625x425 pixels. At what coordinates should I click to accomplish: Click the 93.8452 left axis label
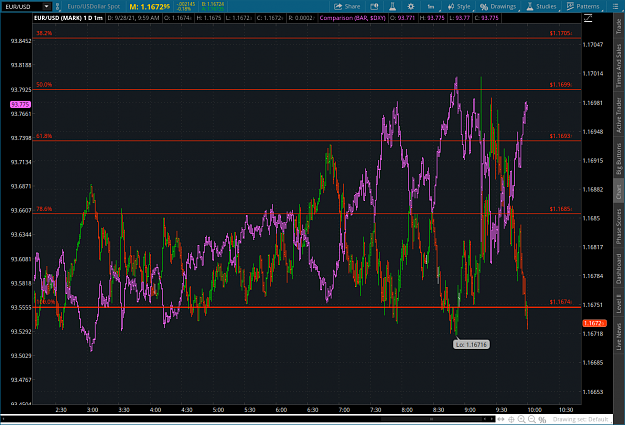tap(21, 41)
